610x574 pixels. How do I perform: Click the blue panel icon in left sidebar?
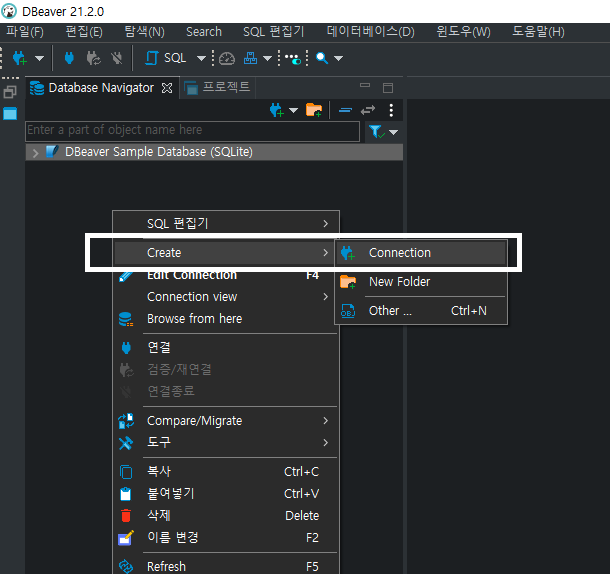click(x=10, y=114)
